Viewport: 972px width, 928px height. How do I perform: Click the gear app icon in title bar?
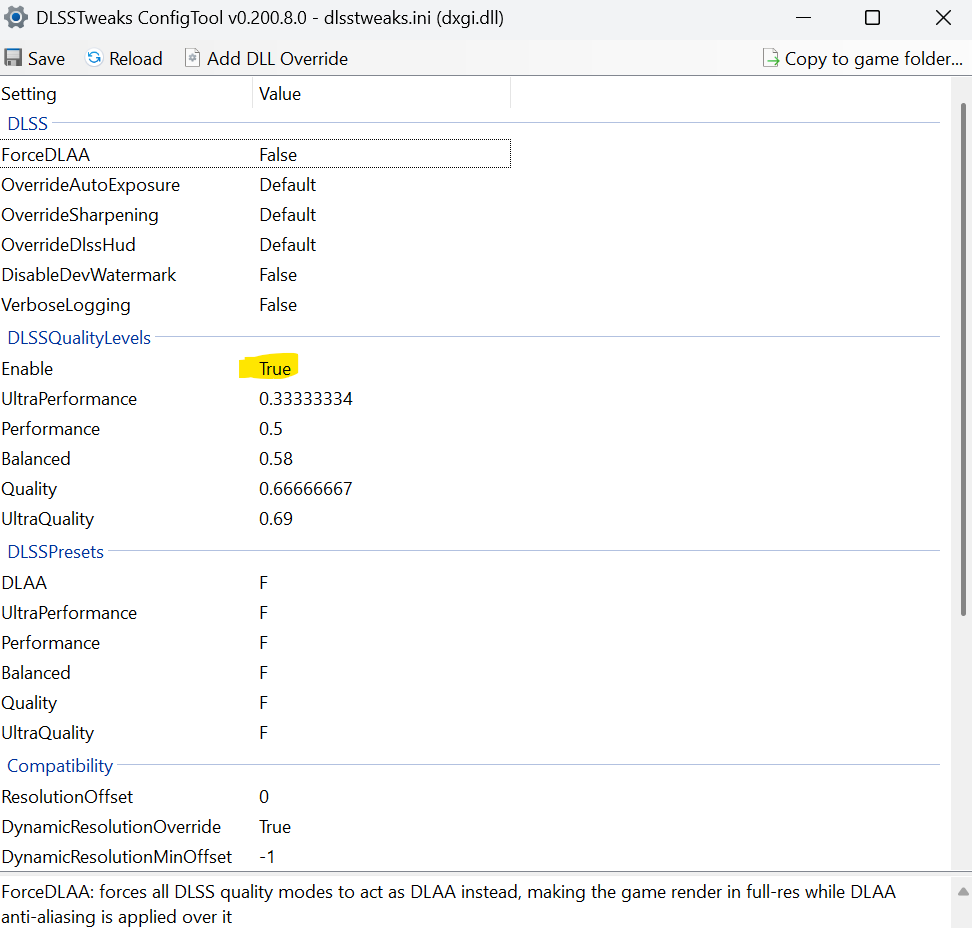click(16, 18)
